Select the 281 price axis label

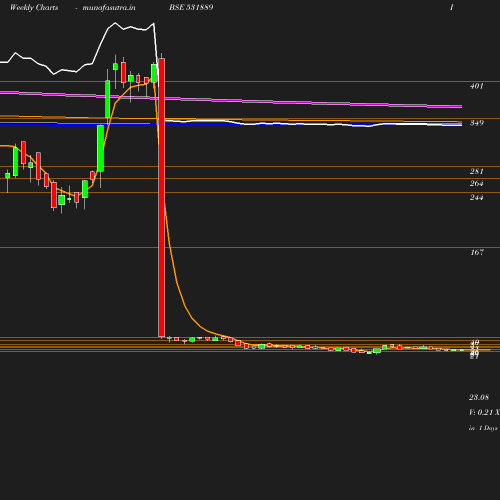[477, 171]
